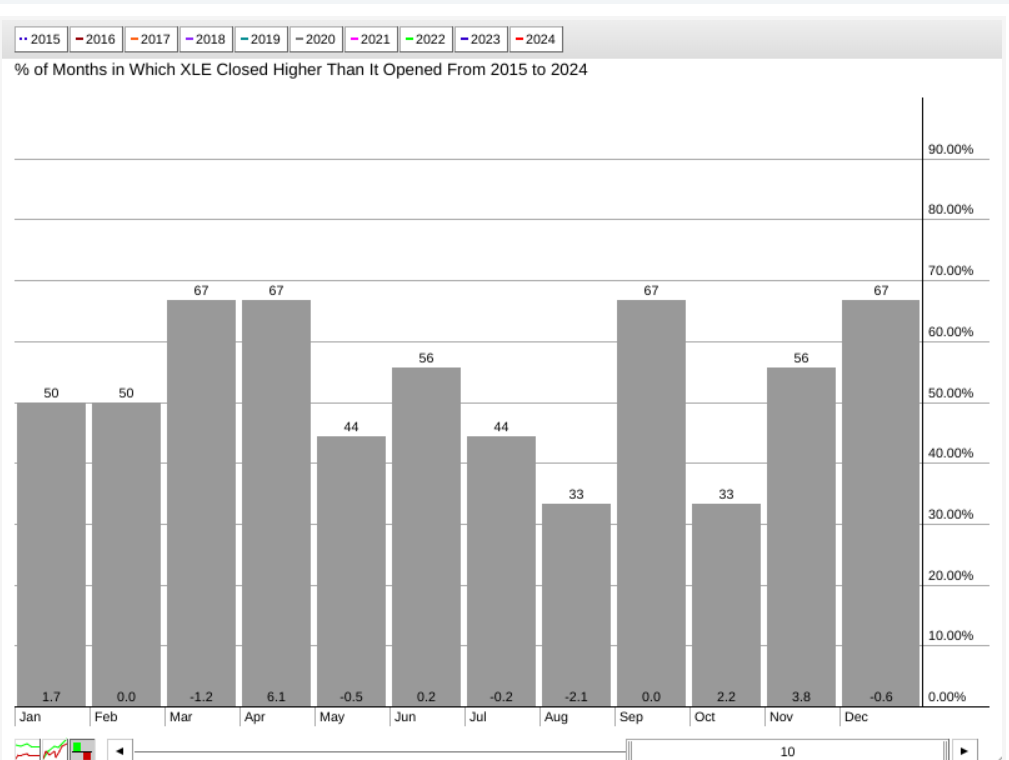Click the 6.1 average return value in April

(x=276, y=697)
